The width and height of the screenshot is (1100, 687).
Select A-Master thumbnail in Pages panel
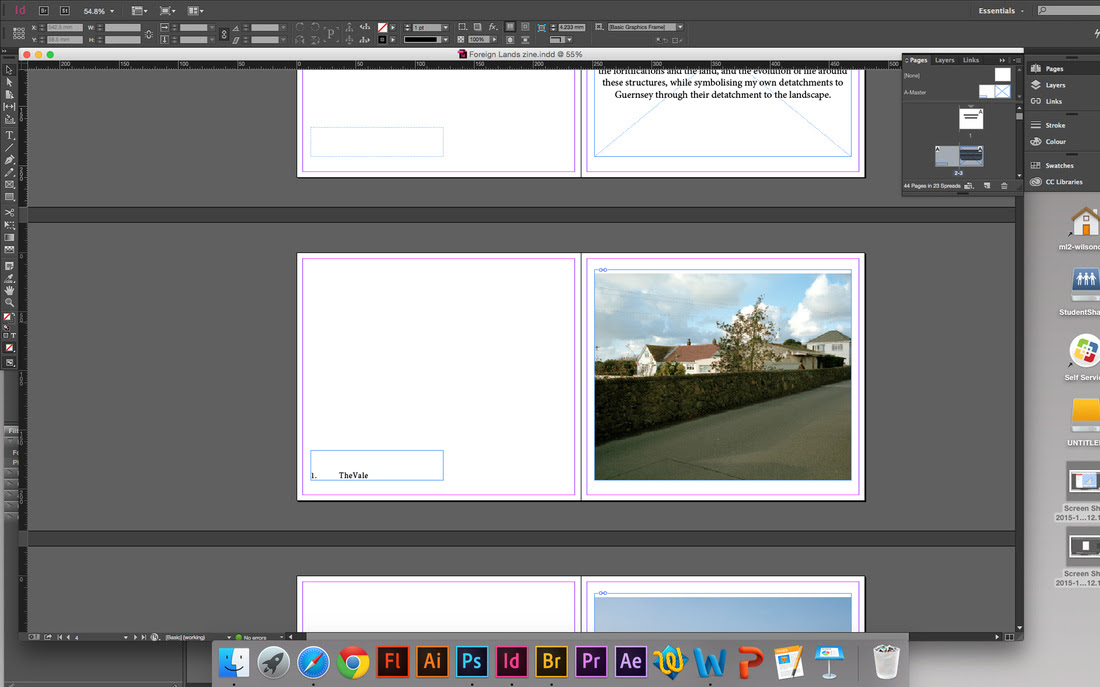tap(995, 92)
